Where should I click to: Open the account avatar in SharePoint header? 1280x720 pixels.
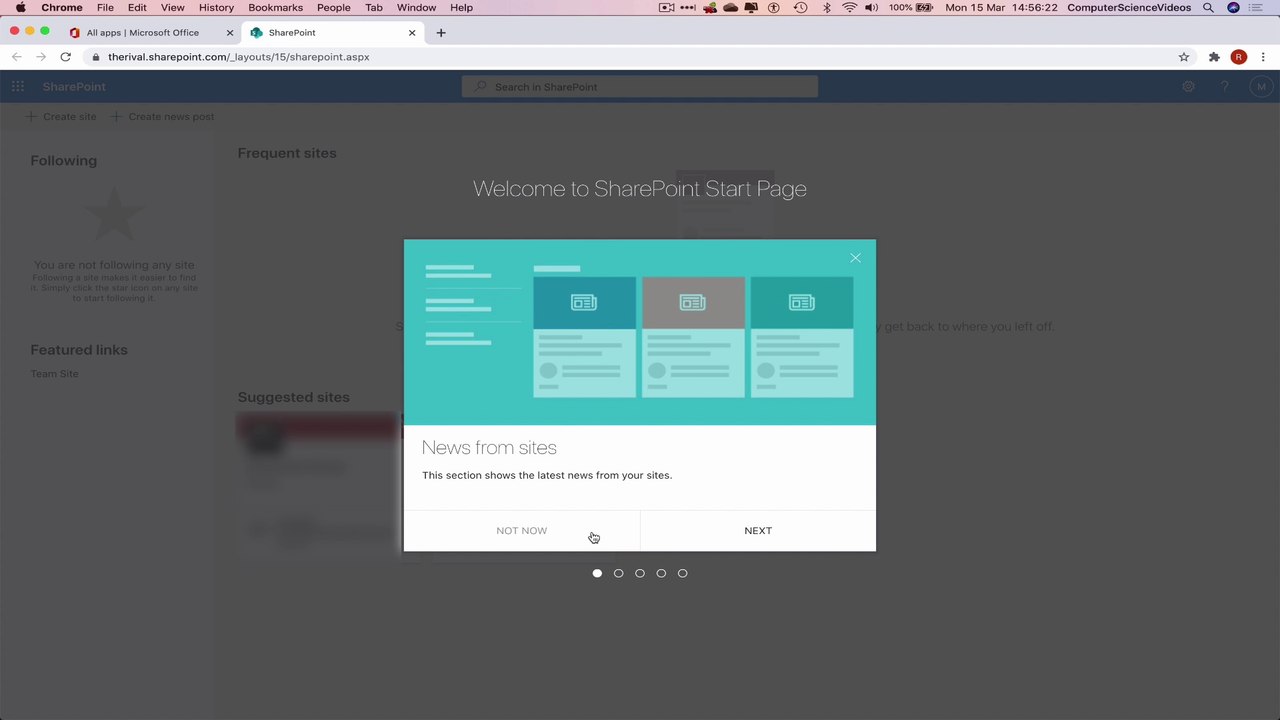(x=1260, y=87)
